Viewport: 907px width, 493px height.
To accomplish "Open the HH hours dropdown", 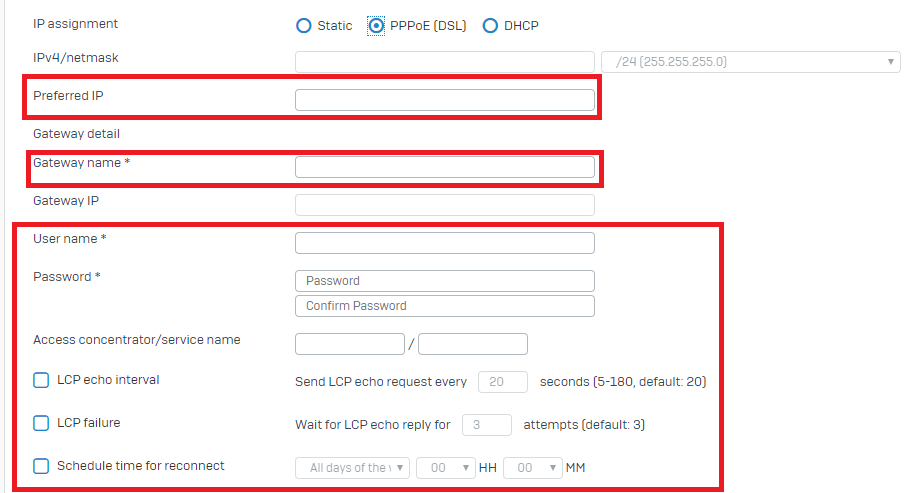I will coord(445,468).
